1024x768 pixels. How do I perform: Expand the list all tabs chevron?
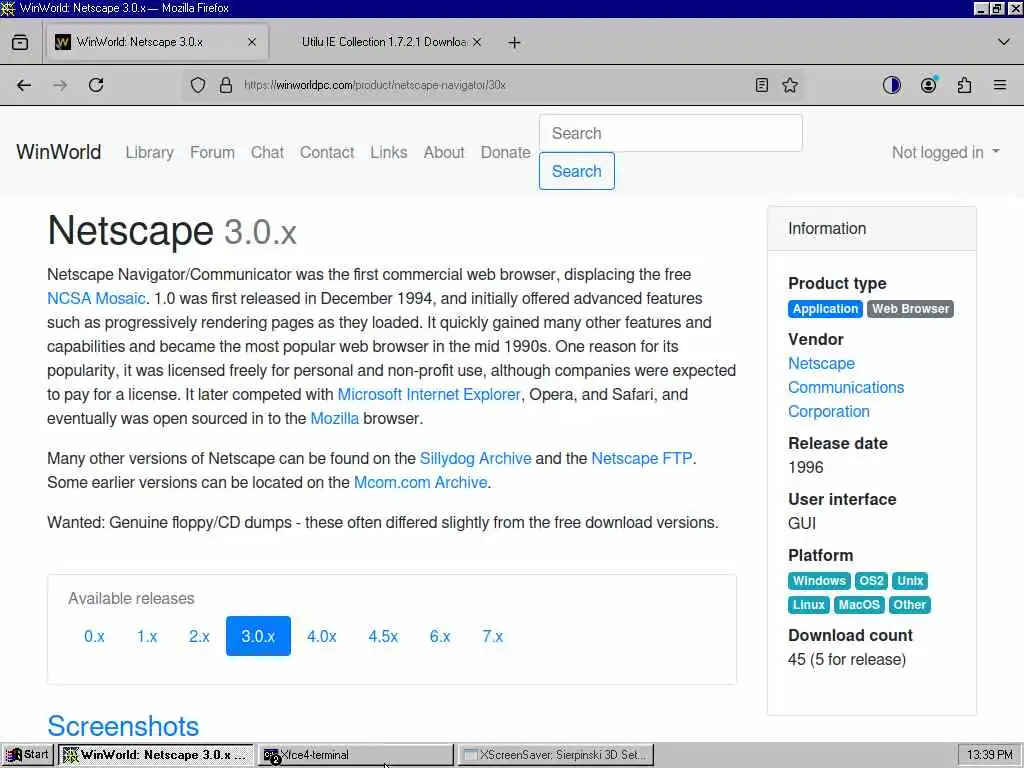1004,42
